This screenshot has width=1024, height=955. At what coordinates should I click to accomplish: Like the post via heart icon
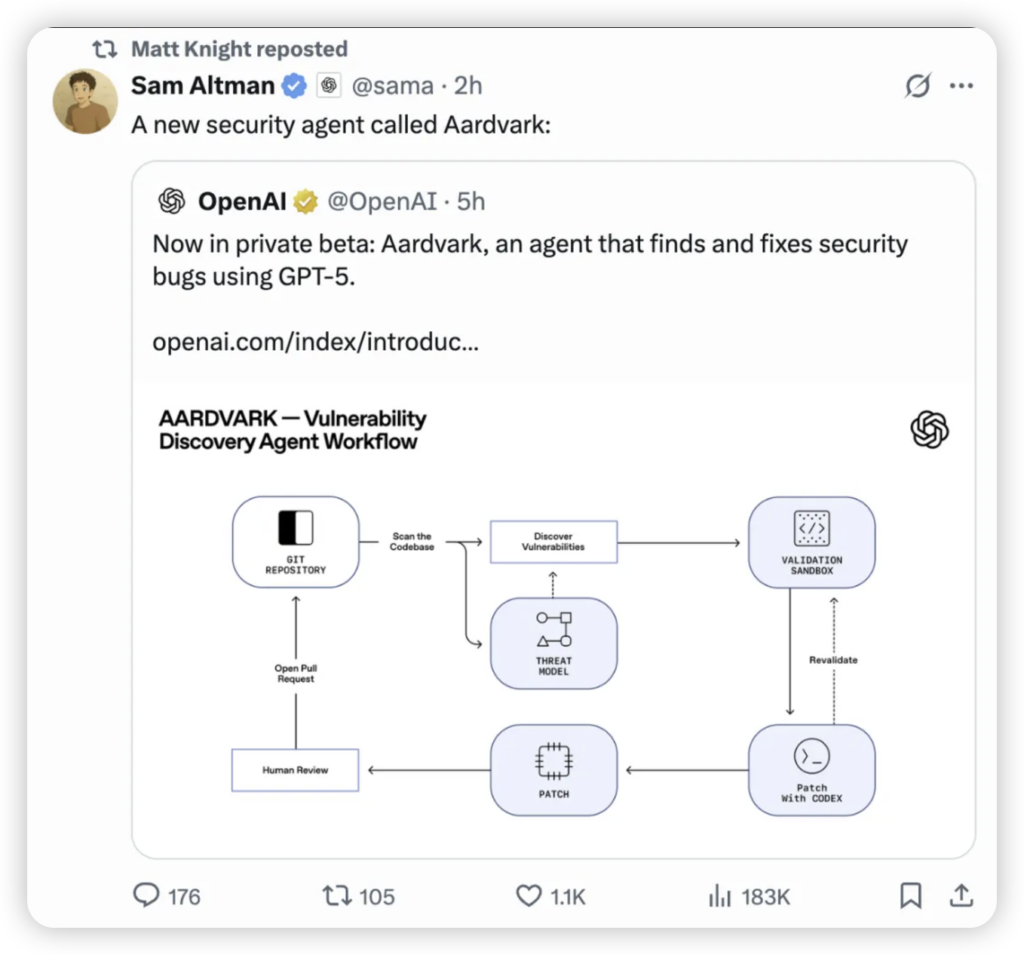click(x=528, y=896)
